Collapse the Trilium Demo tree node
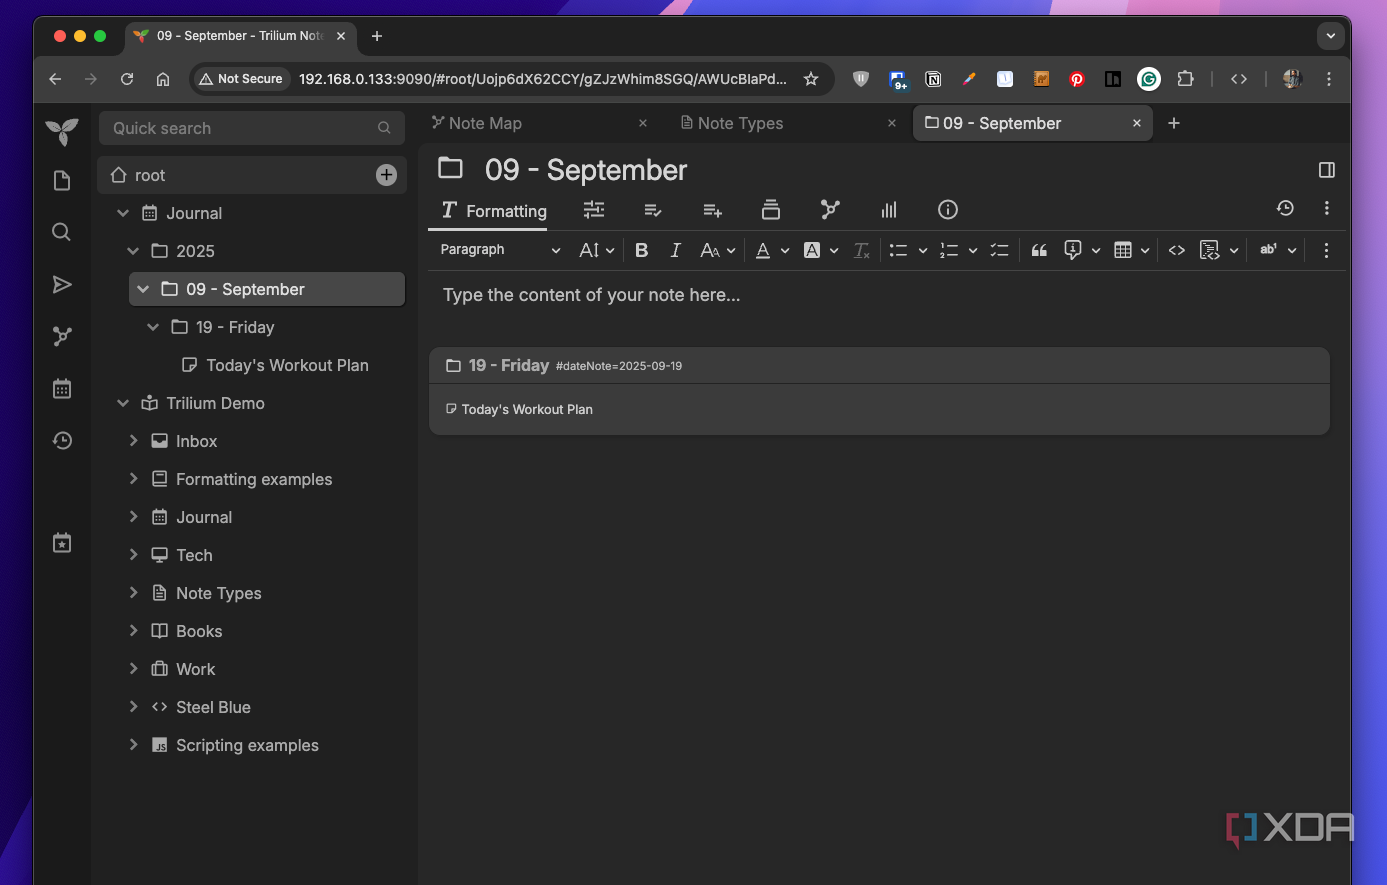Viewport: 1387px width, 885px height. [x=123, y=403]
